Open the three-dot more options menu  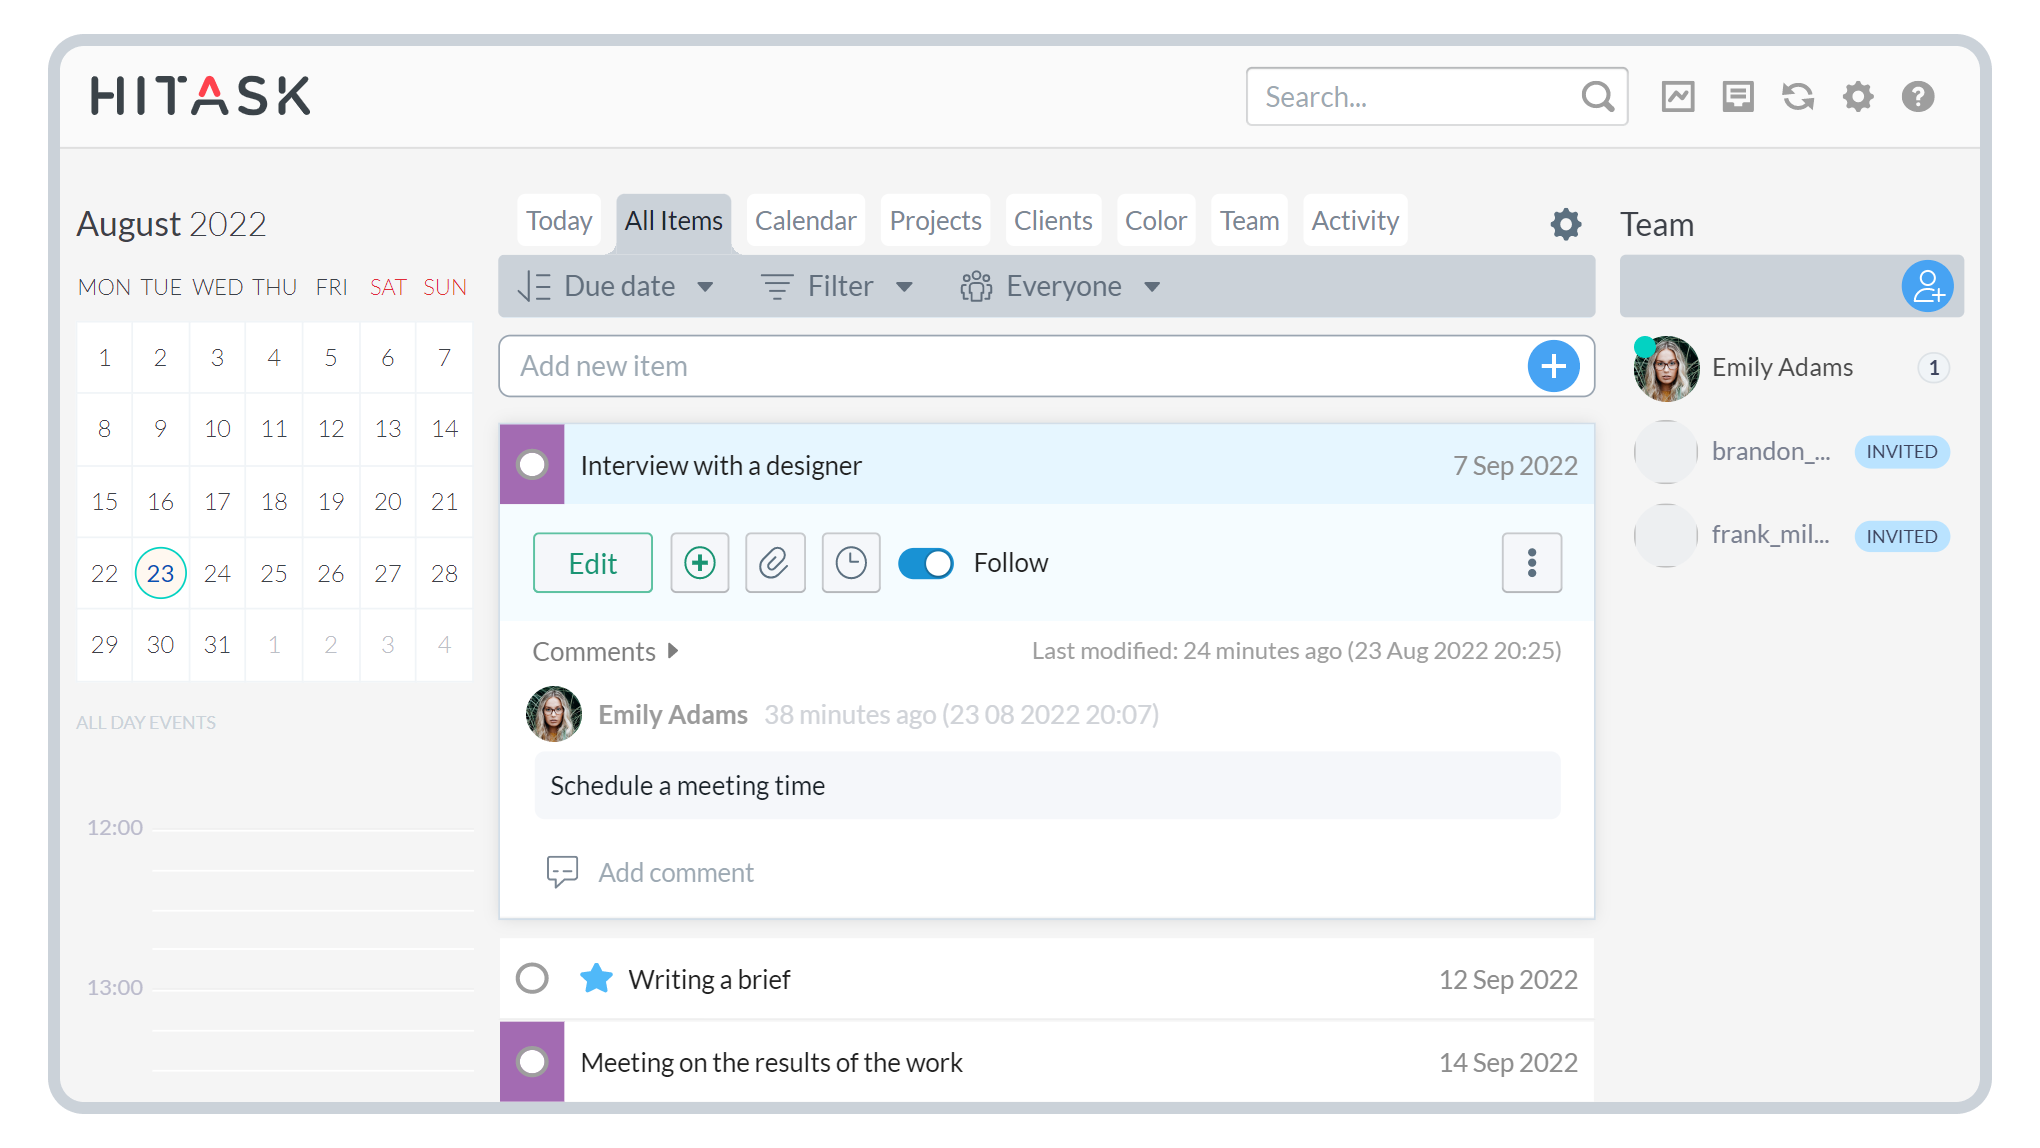(x=1532, y=563)
